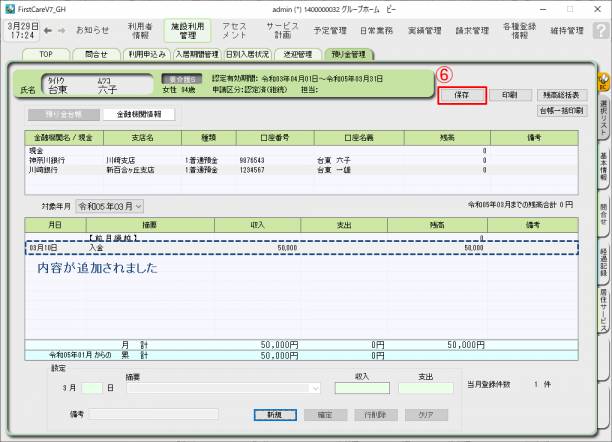This screenshot has width=612, height=442.
Task: Click the 収入 income amount field
Action: click(361, 388)
